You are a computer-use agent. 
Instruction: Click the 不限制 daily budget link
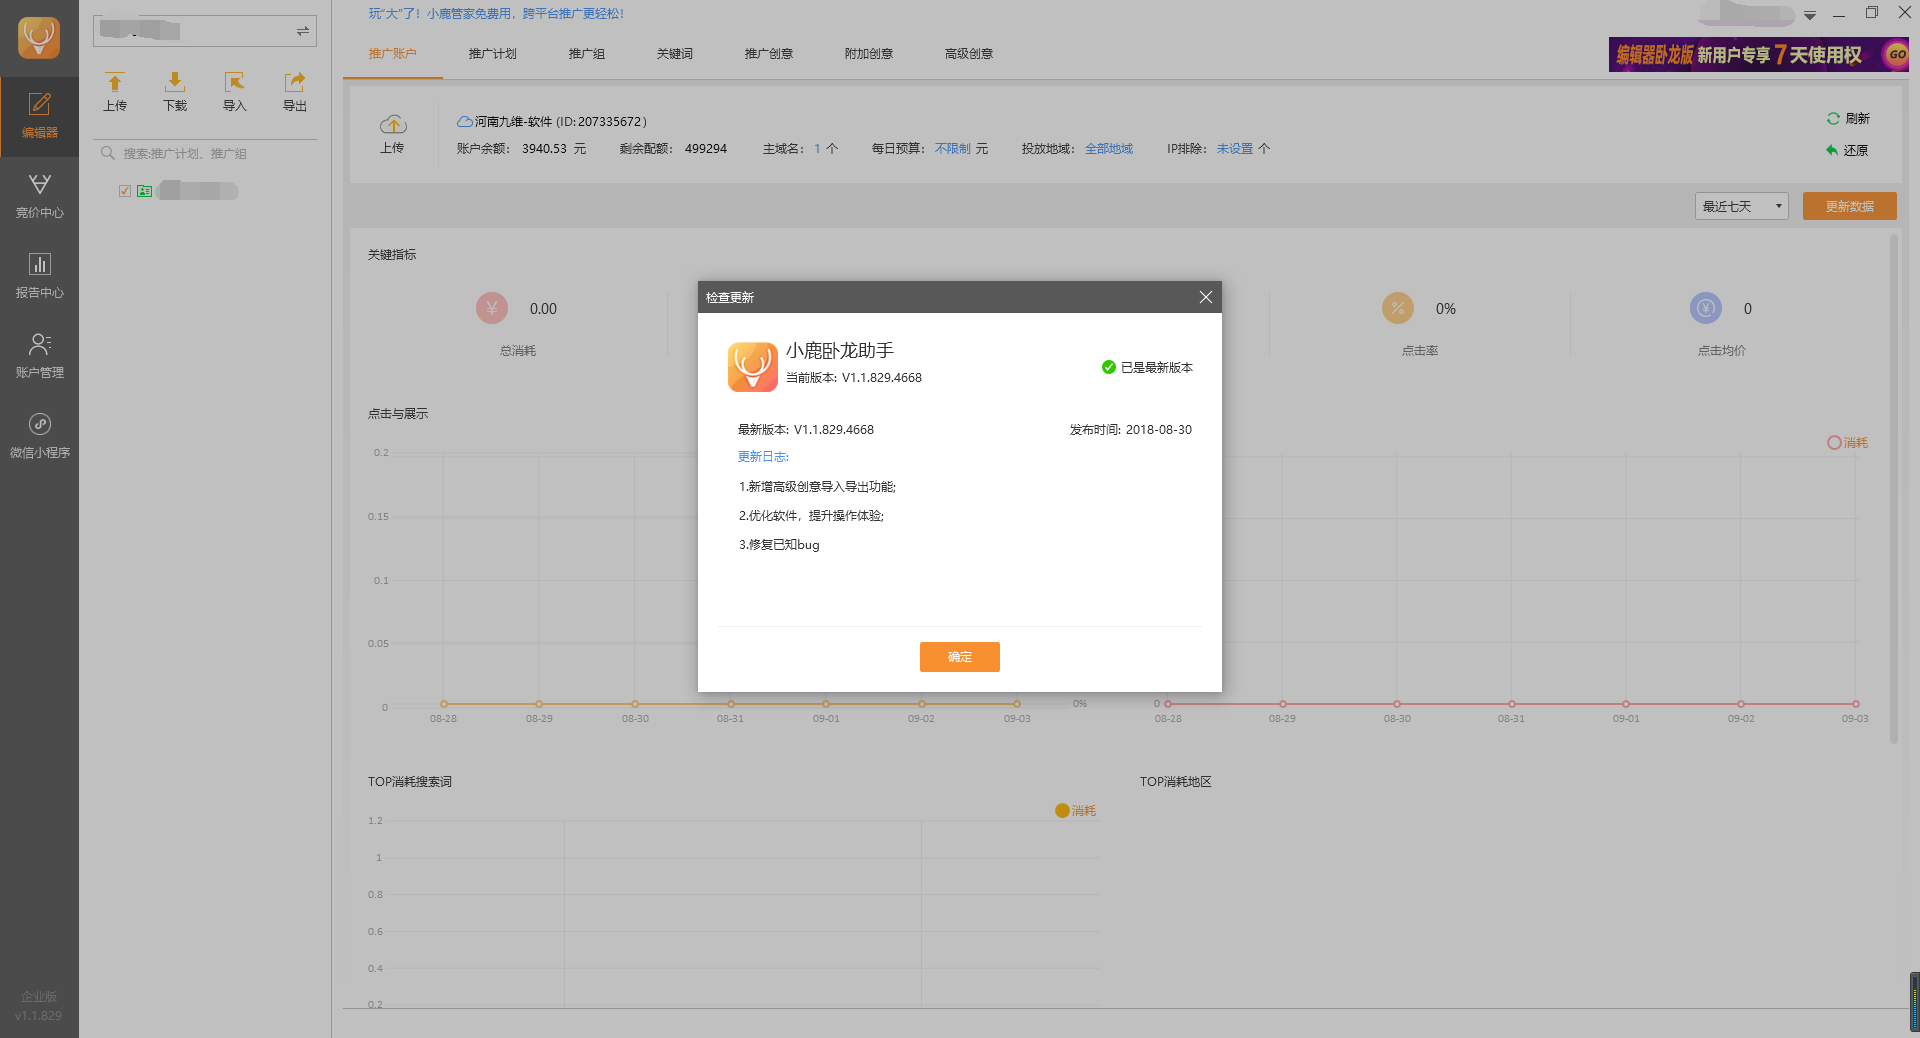pos(953,148)
